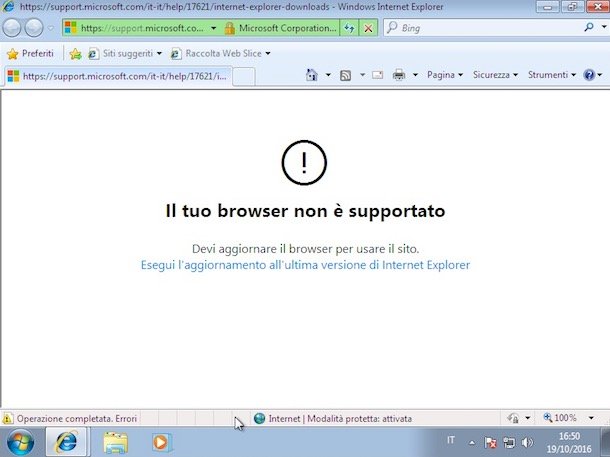Open Windows Explorer folder from taskbar

(115, 443)
